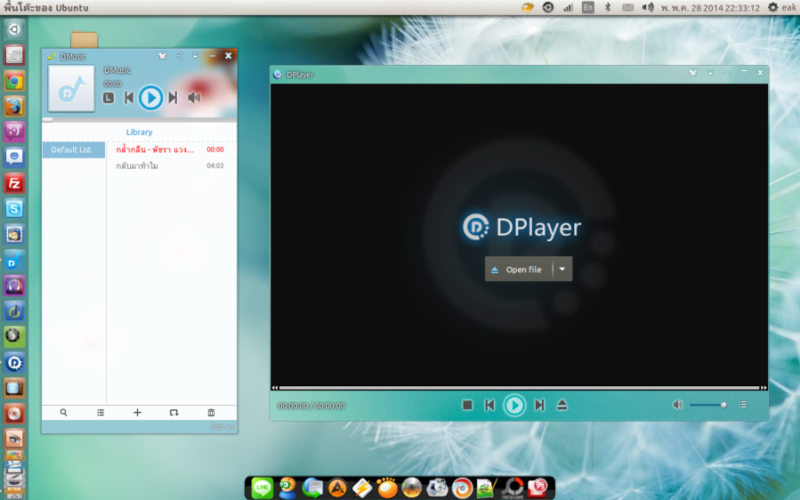Viewport: 800px width, 500px height.
Task: Launch Skype from the launcher
Action: click(x=14, y=209)
